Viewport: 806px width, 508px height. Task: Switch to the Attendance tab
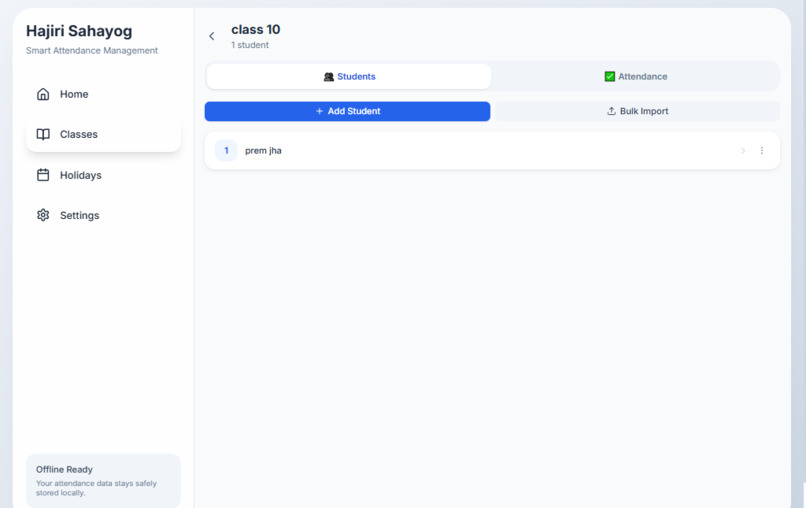point(635,77)
